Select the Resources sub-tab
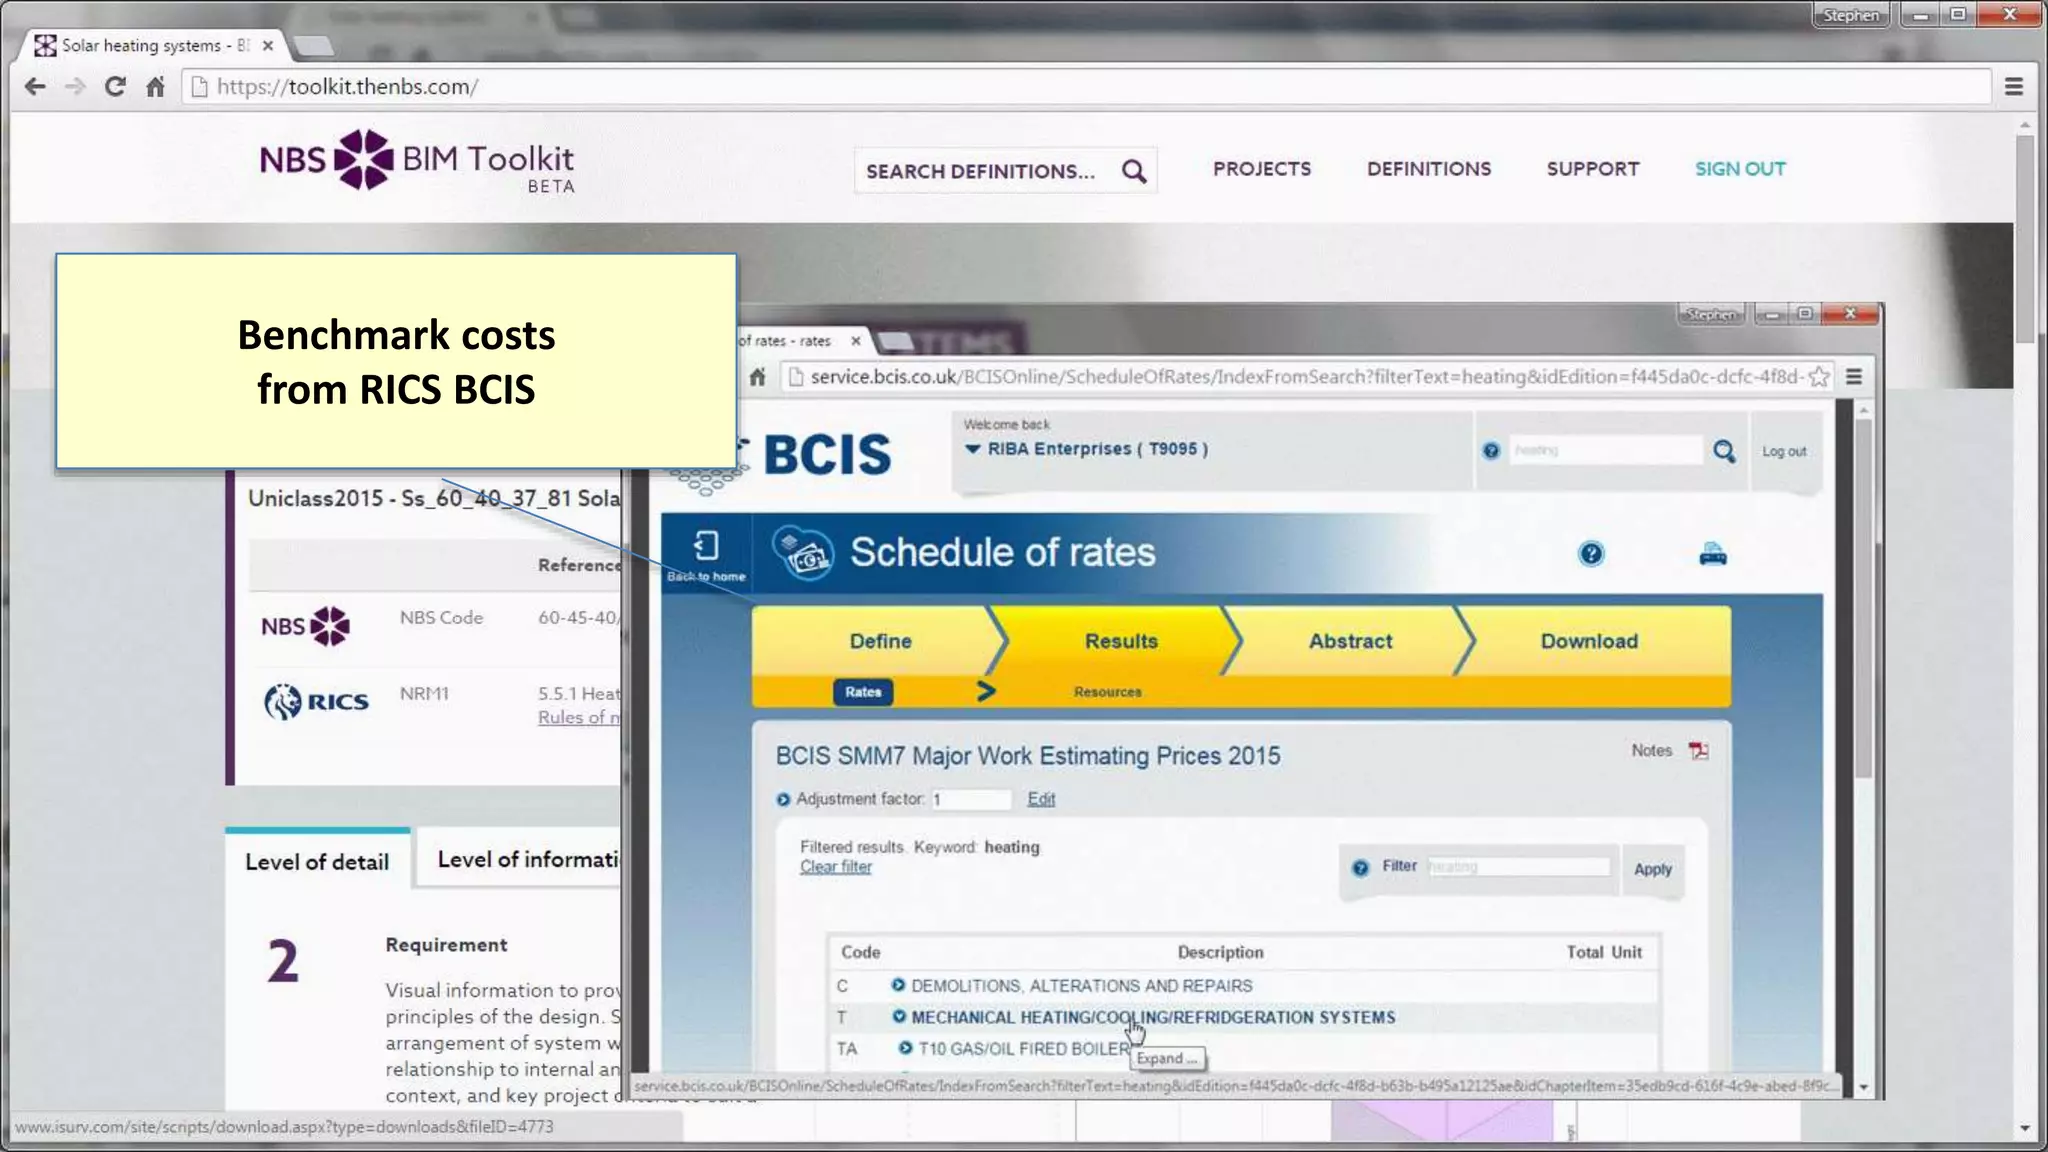 1107,692
